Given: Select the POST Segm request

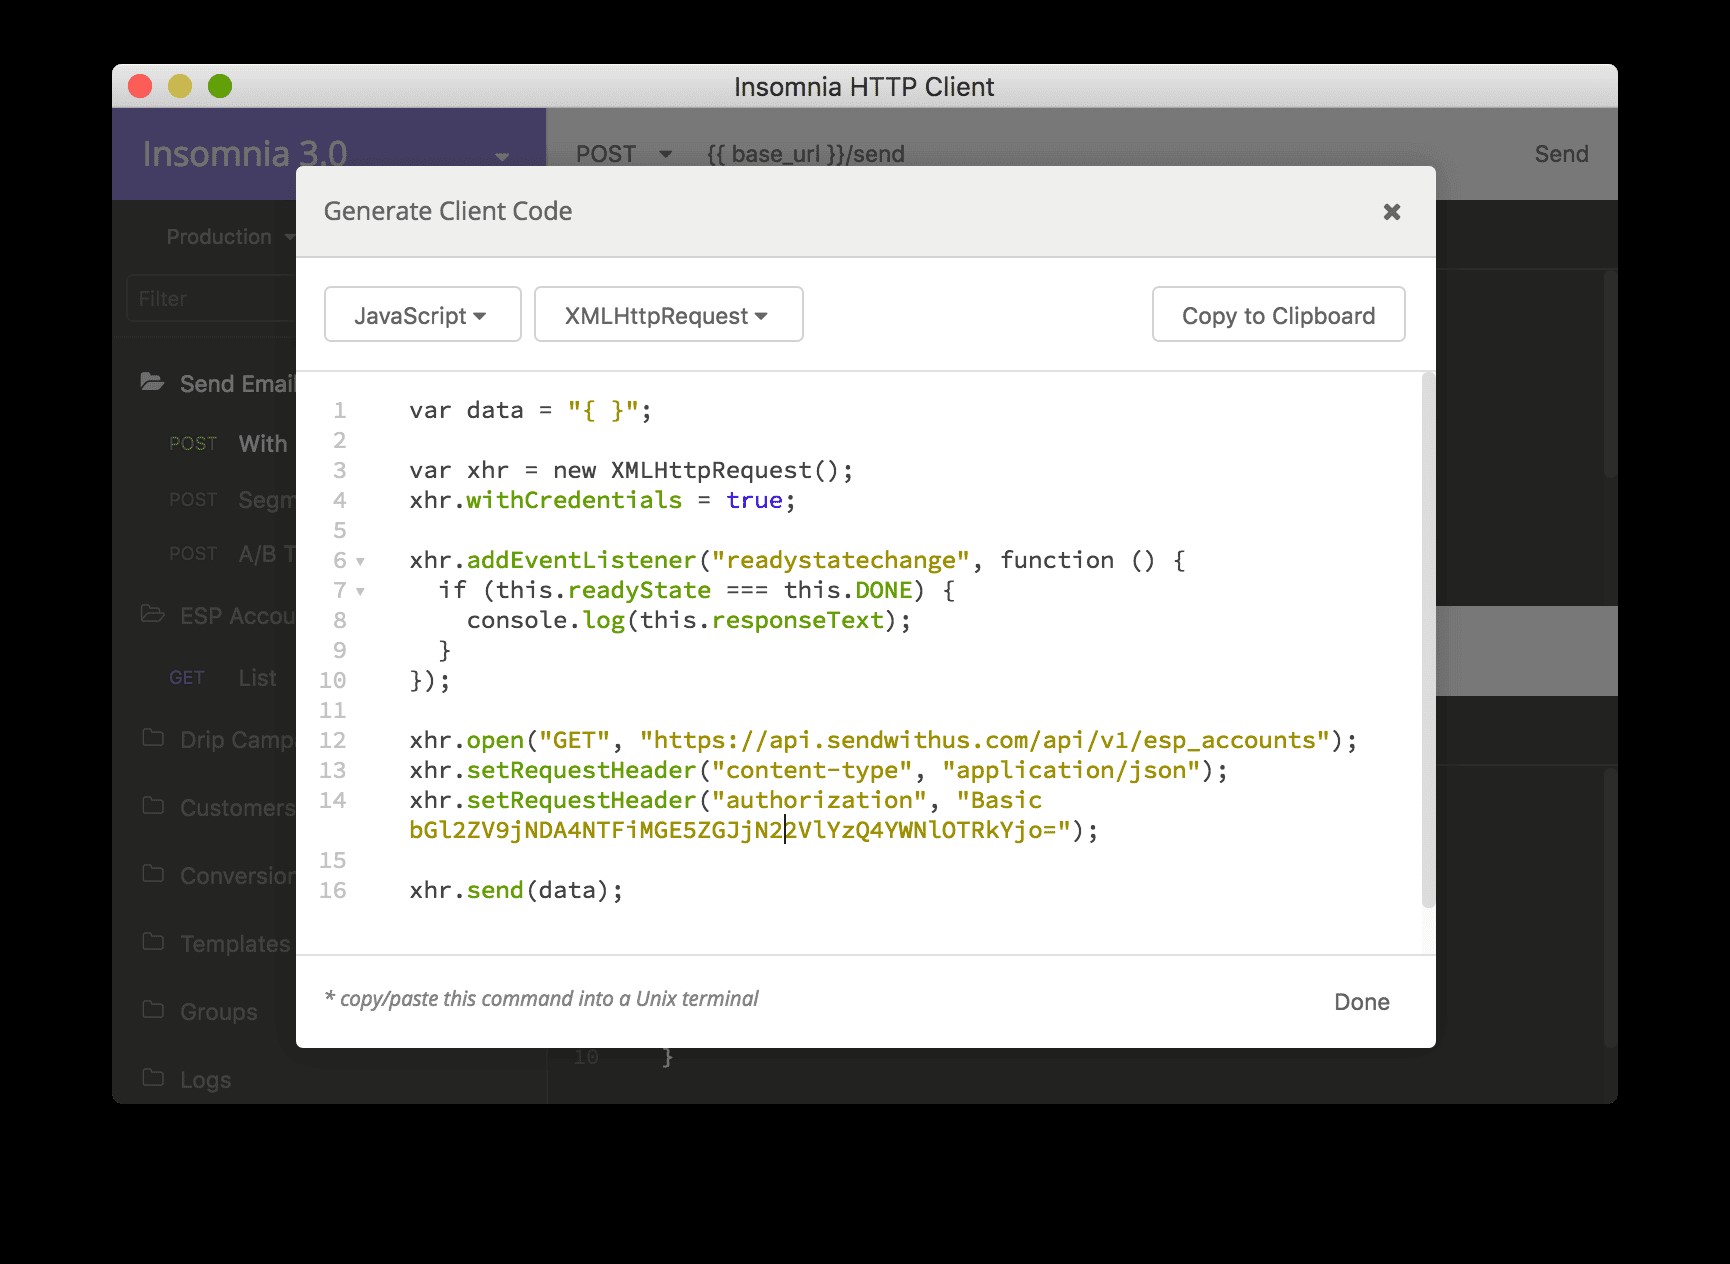Looking at the screenshot, I should [x=231, y=500].
